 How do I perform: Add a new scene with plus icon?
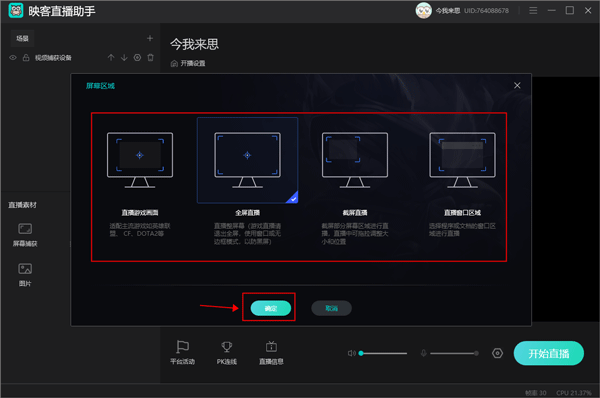pos(150,38)
